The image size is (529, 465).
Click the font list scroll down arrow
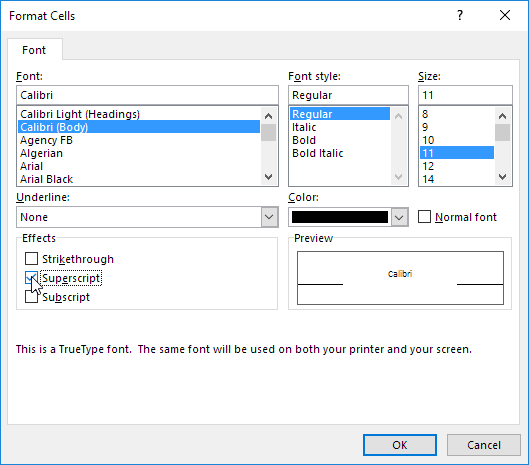coord(269,177)
